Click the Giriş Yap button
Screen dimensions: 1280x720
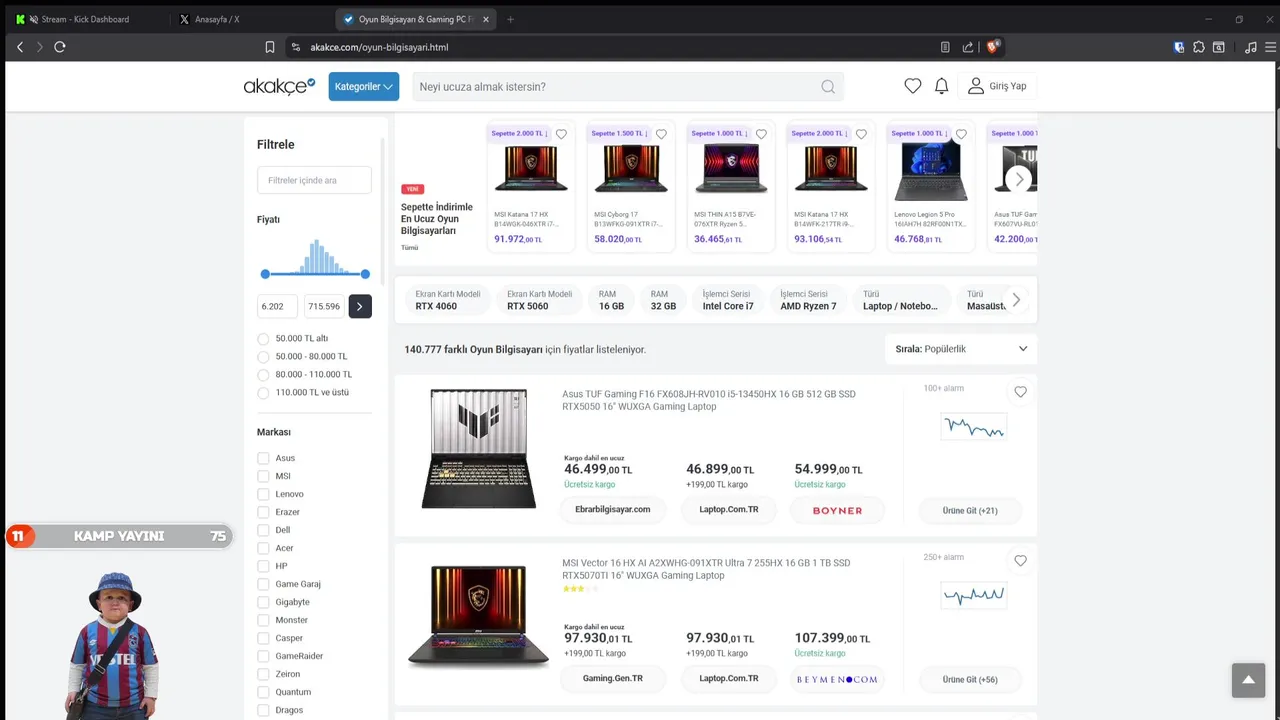[x=997, y=87]
